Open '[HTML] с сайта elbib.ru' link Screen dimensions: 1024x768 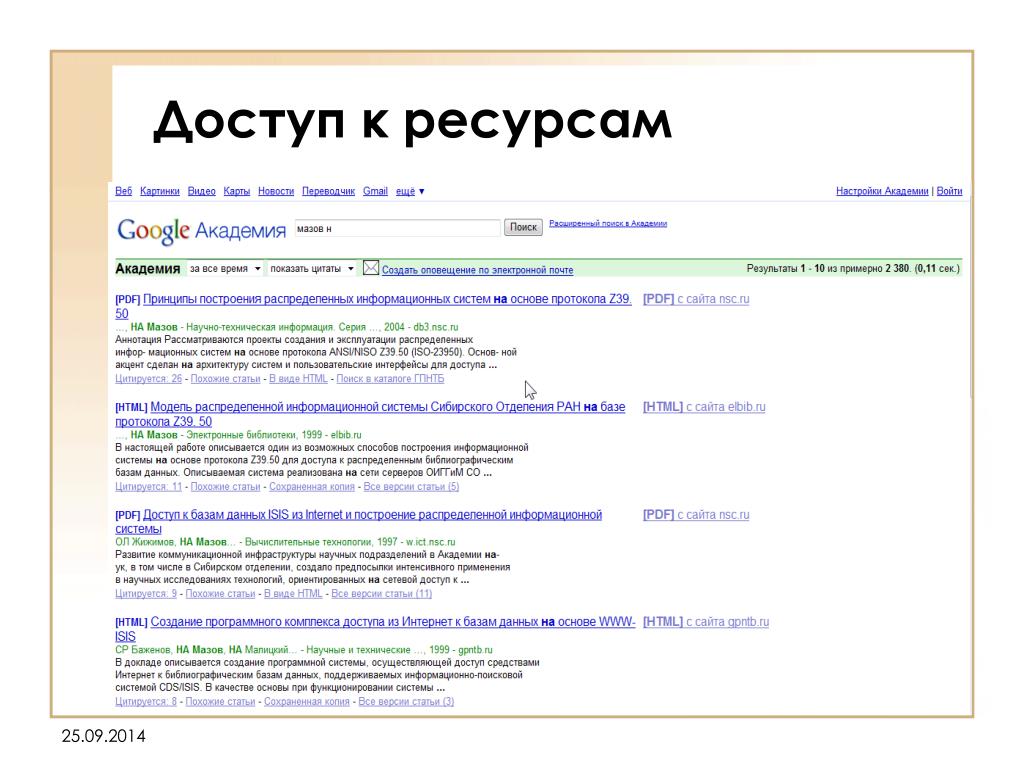704,406
